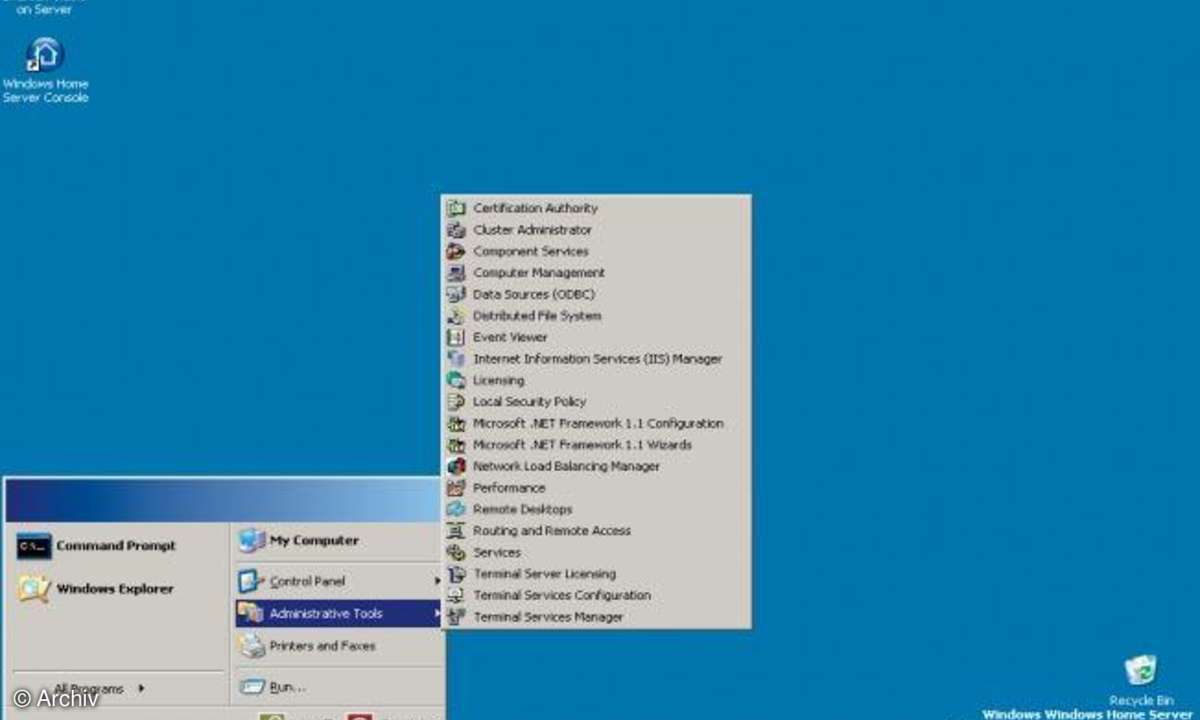The width and height of the screenshot is (1200, 720).
Task: Click the Performance monitor icon
Action: click(456, 488)
